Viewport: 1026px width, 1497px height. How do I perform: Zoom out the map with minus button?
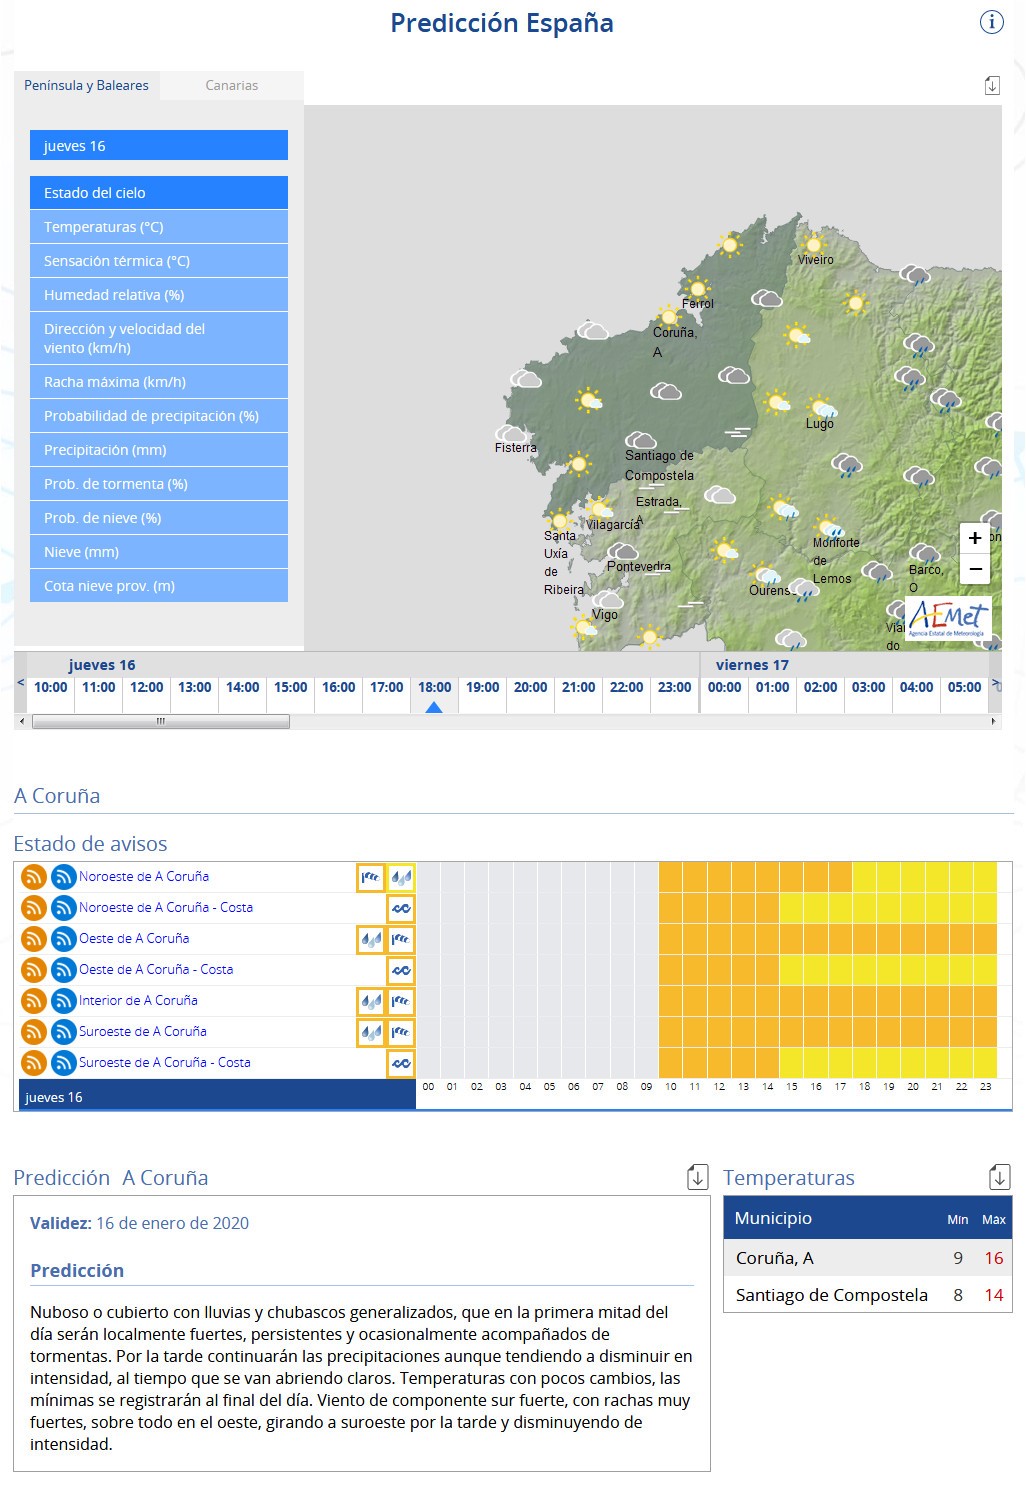975,570
